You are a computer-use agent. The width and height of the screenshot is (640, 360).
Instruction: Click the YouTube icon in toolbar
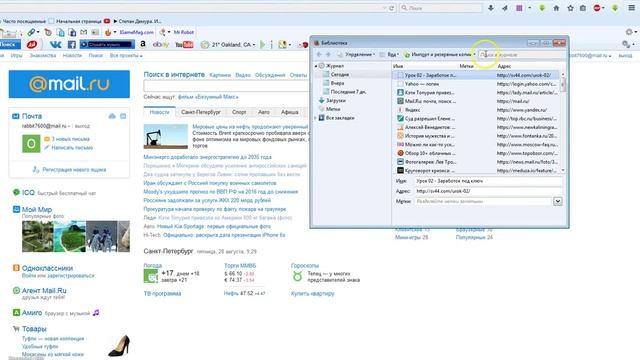click(x=184, y=44)
